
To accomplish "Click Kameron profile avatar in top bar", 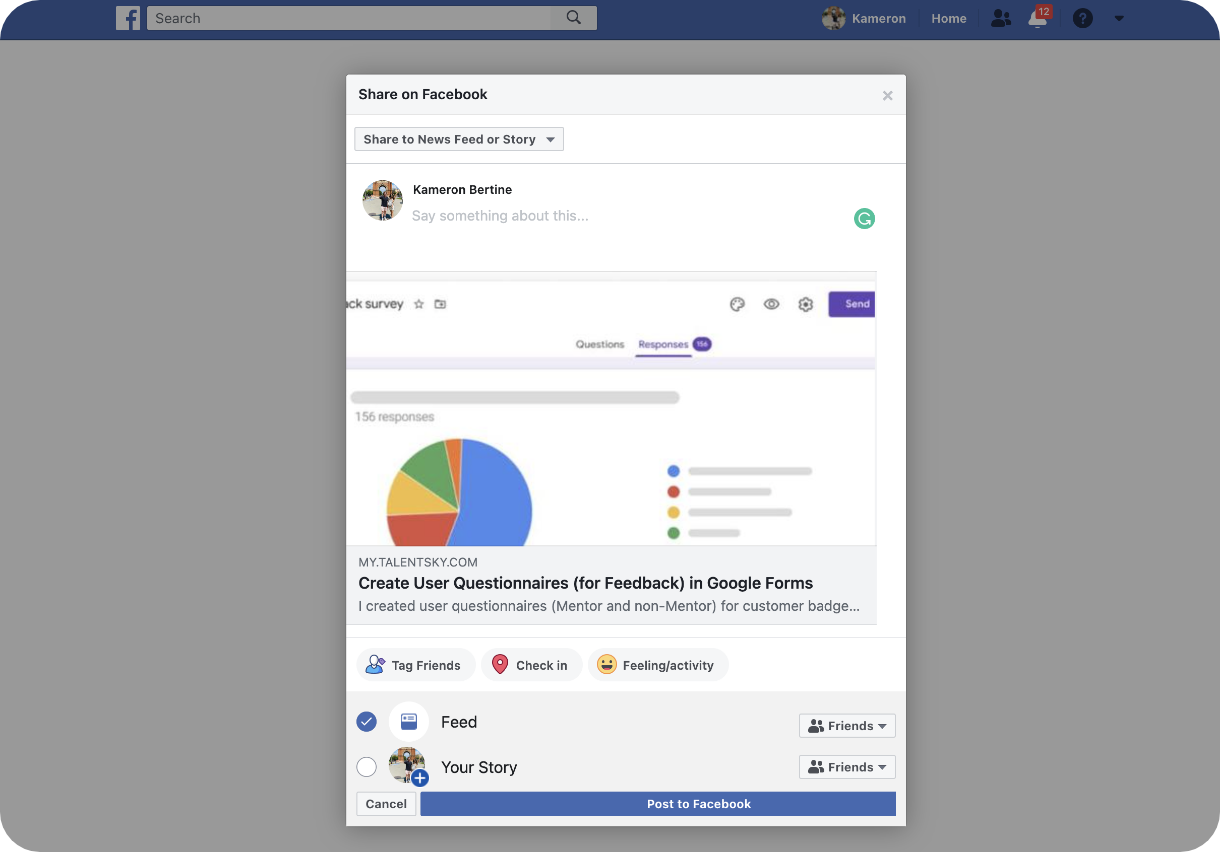I will [x=833, y=18].
